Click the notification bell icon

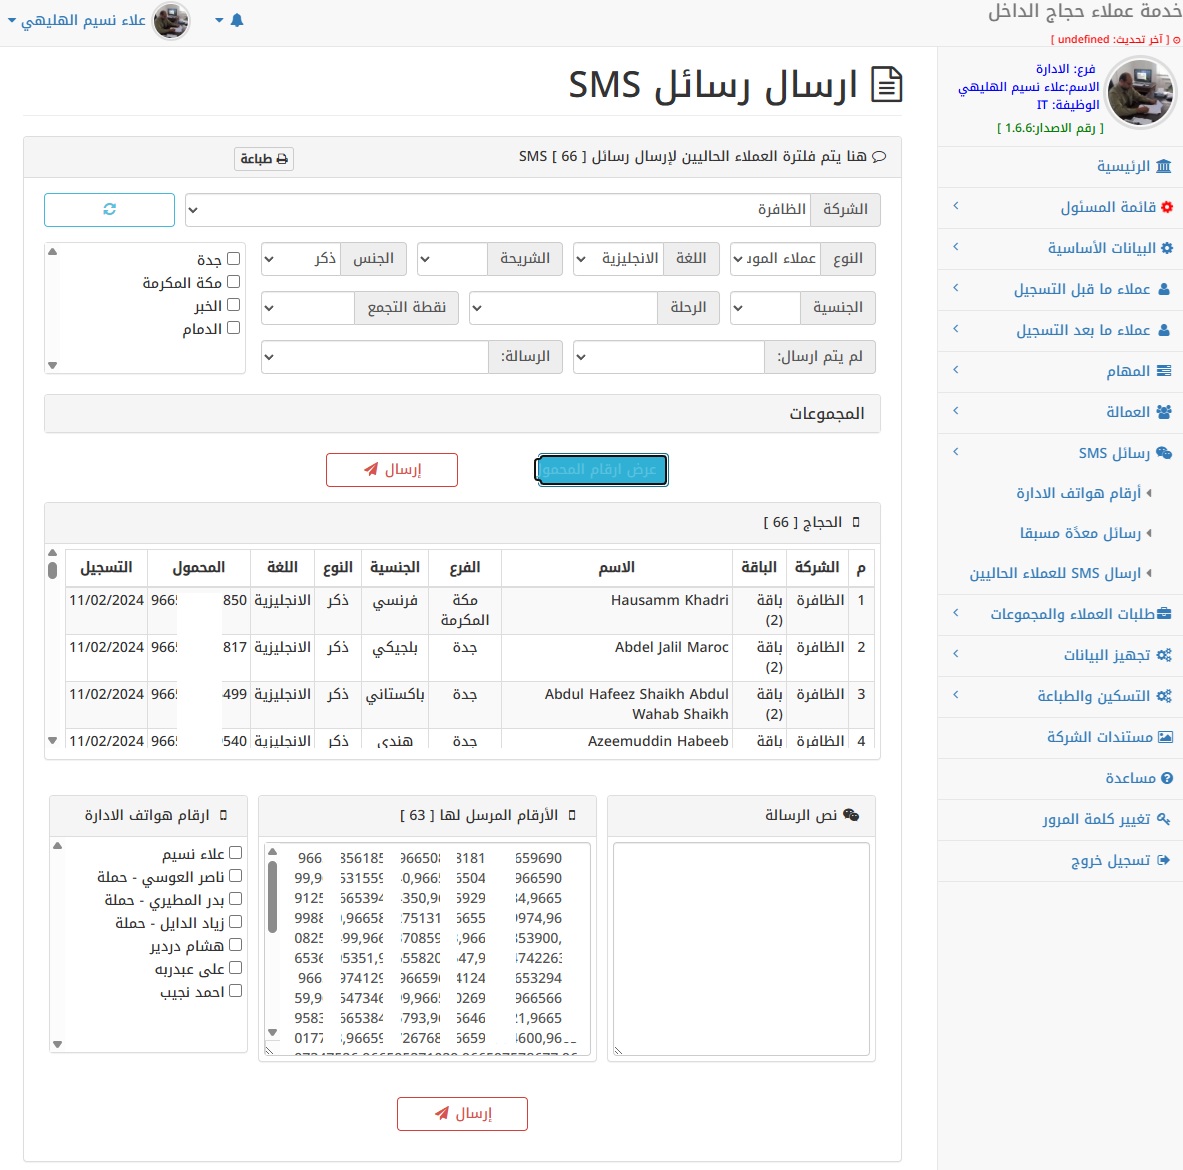236,20
